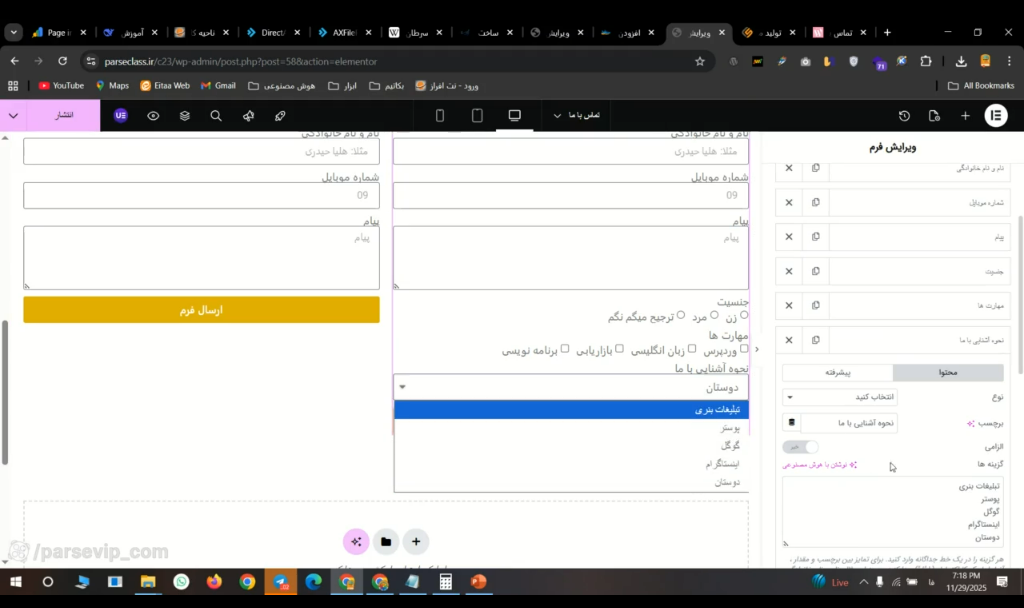
Task: Check the بازاریابی skill checkbox
Action: [x=619, y=349]
